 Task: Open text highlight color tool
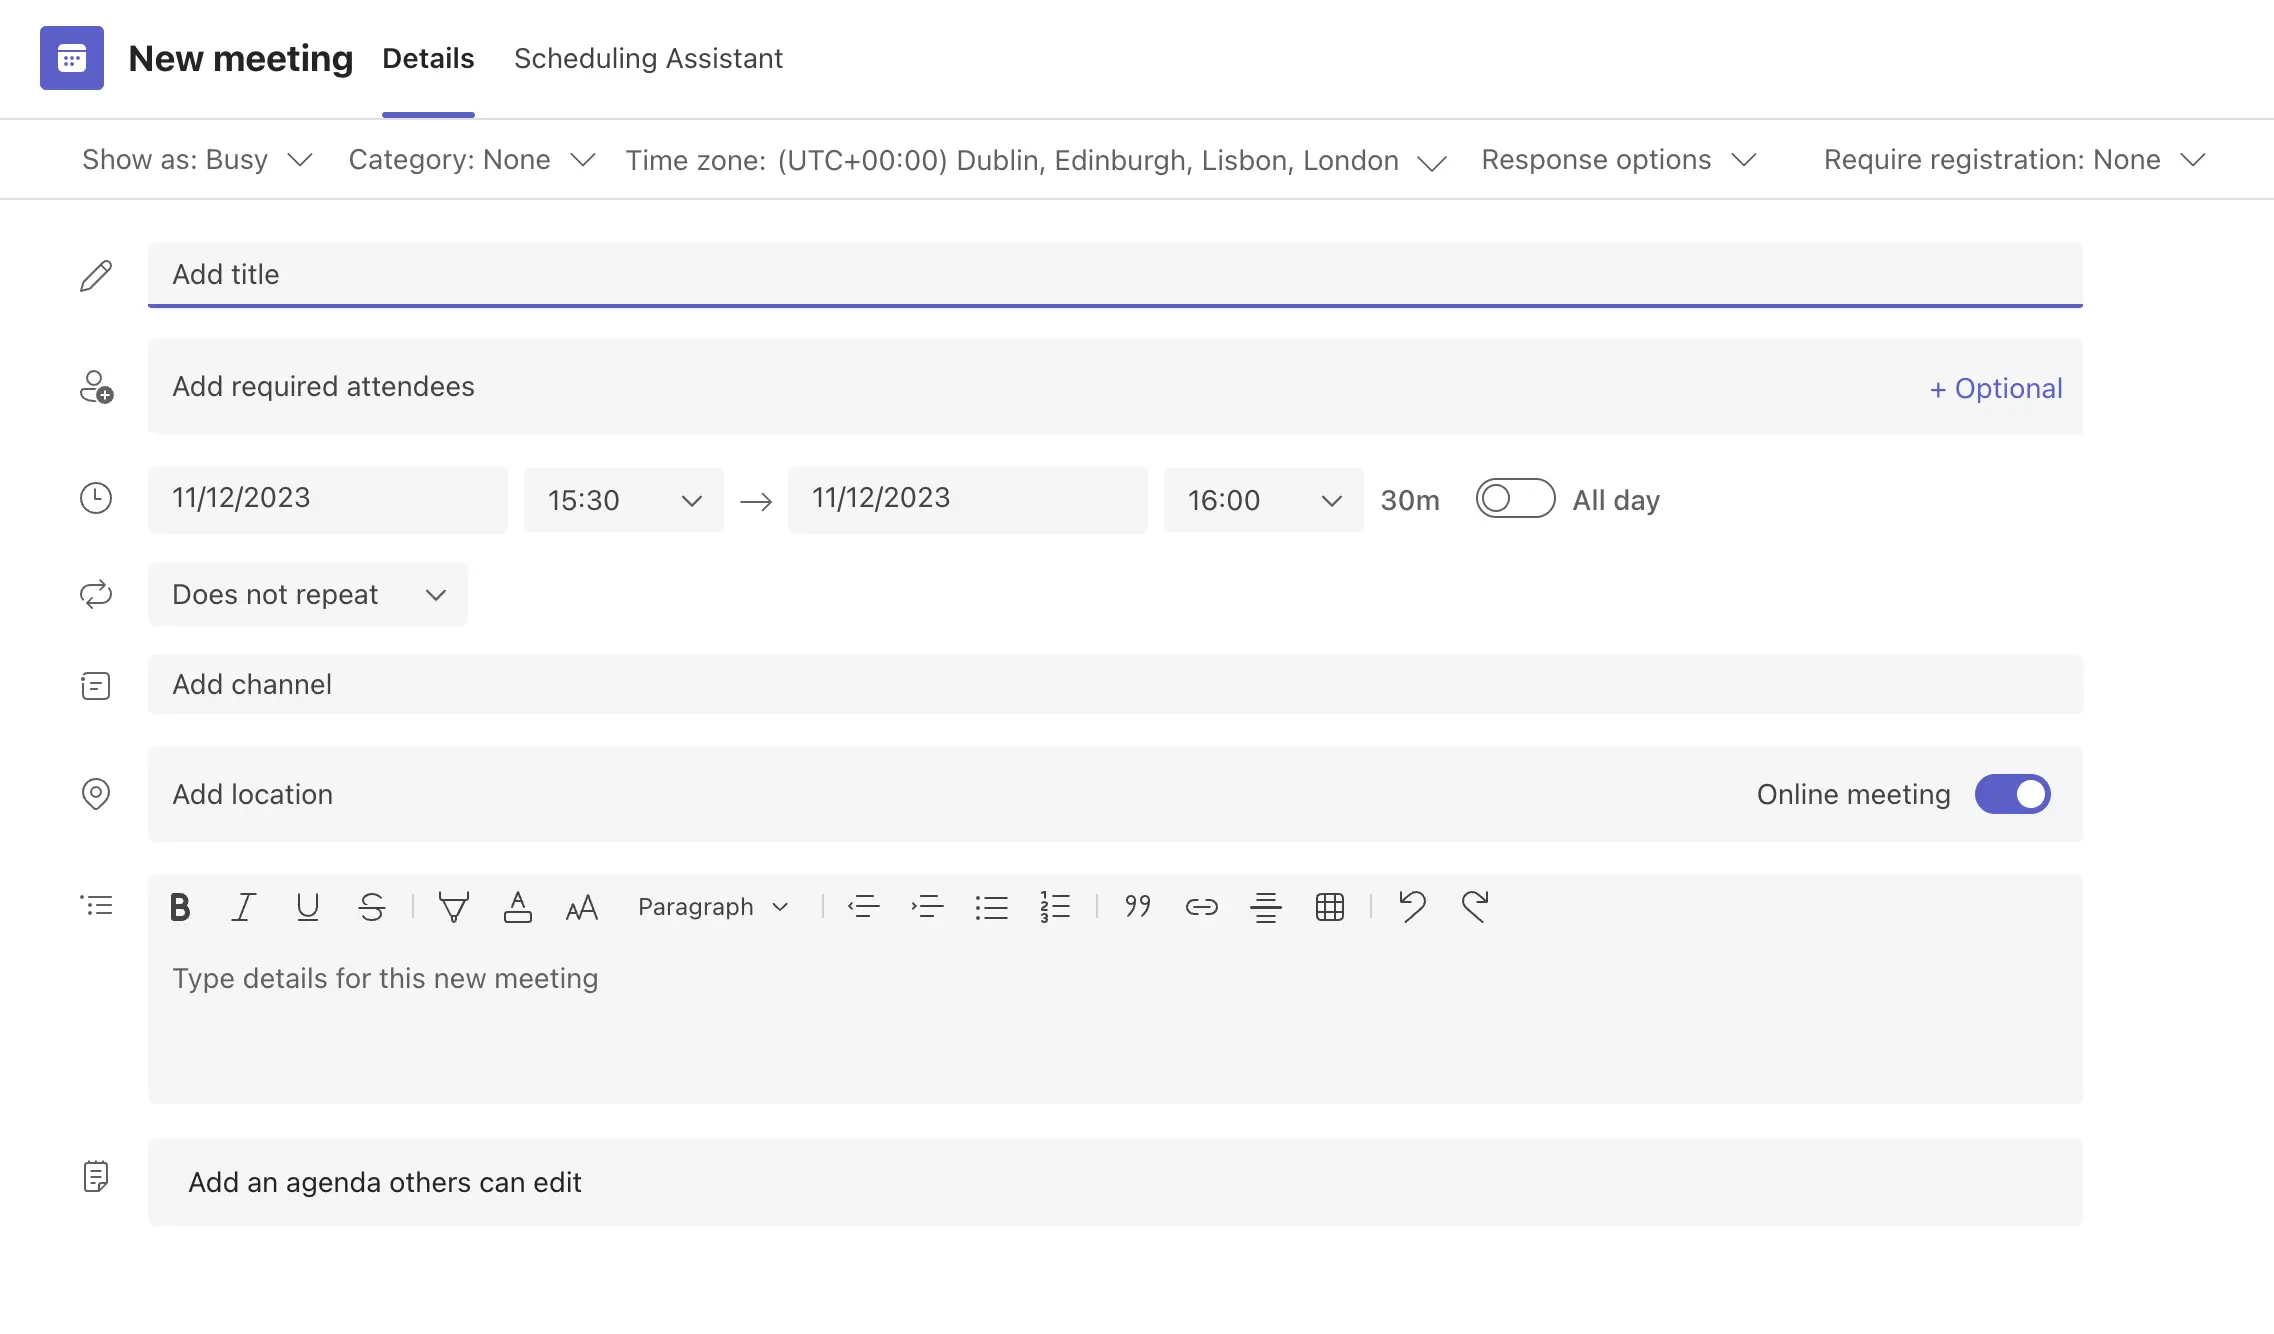pyautogui.click(x=453, y=907)
